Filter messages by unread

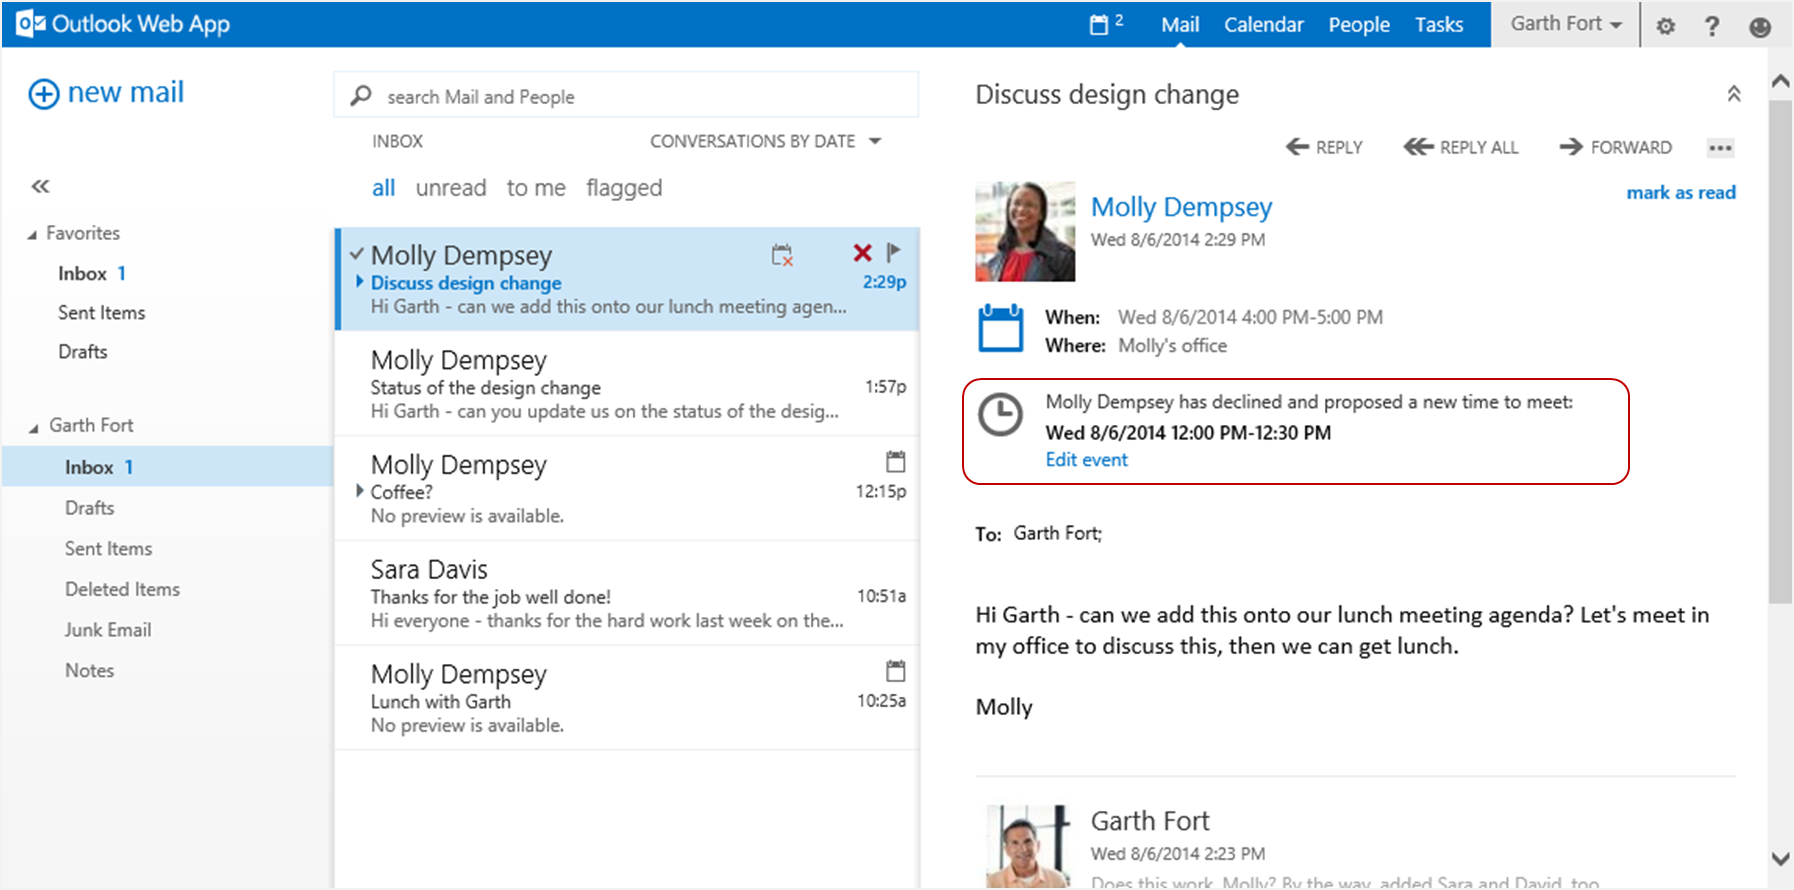point(451,188)
